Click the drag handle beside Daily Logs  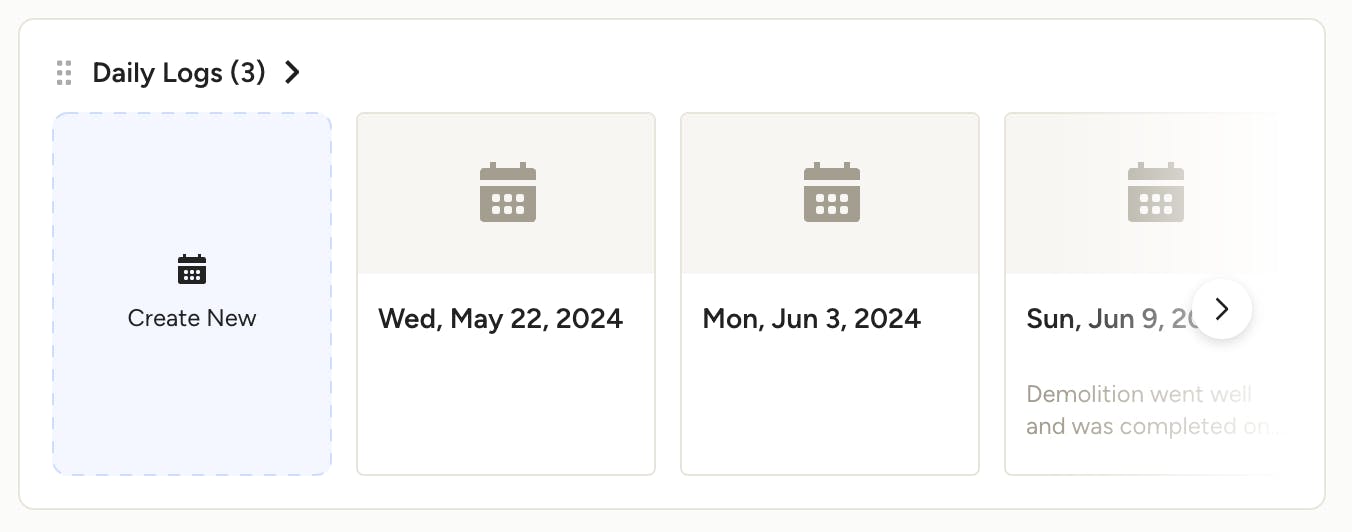tap(64, 73)
